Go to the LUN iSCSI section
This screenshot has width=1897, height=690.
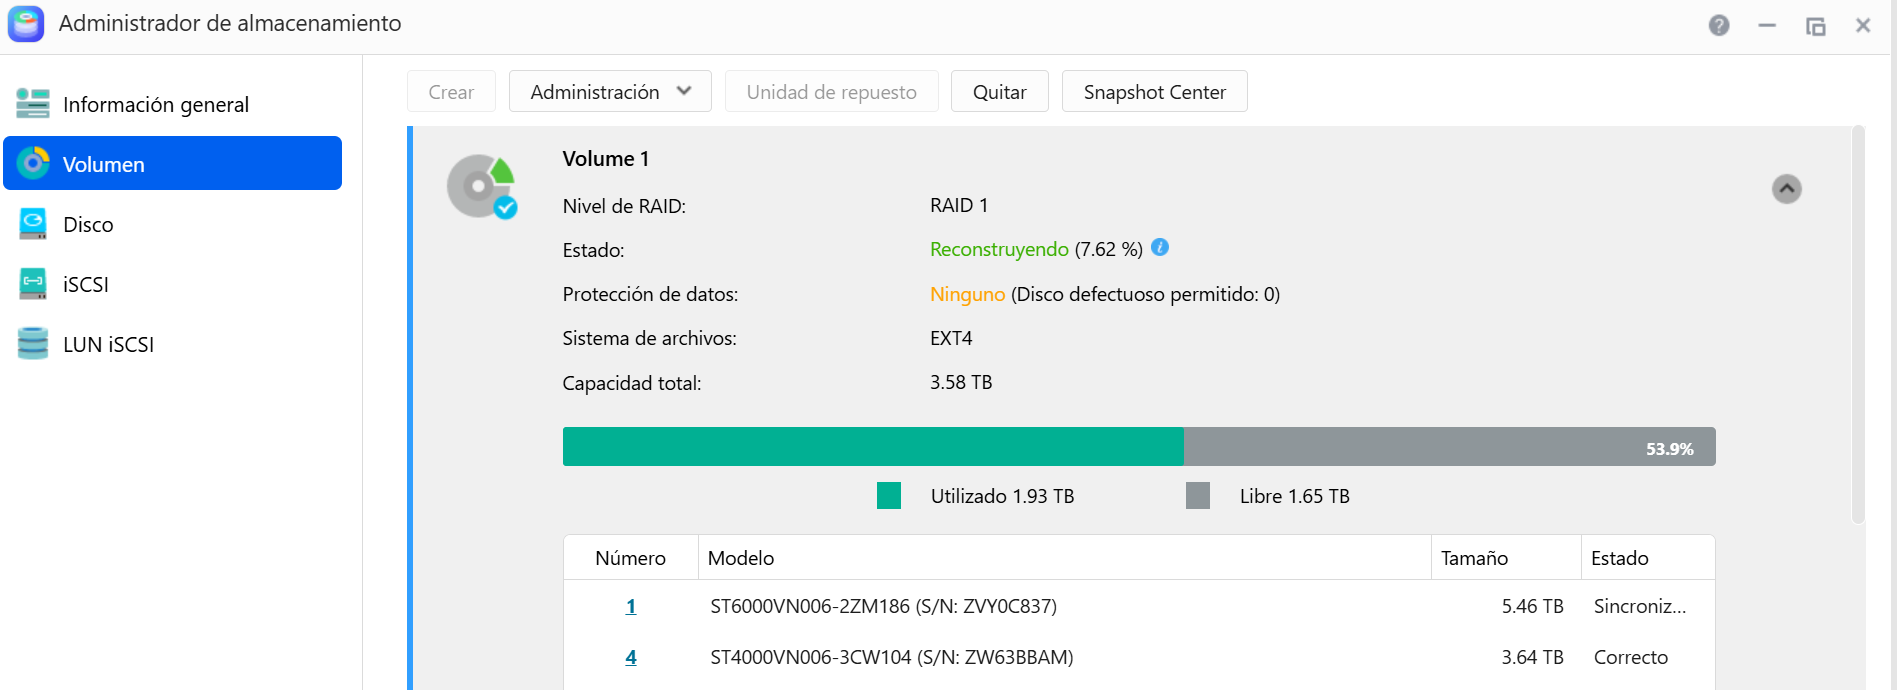click(108, 344)
